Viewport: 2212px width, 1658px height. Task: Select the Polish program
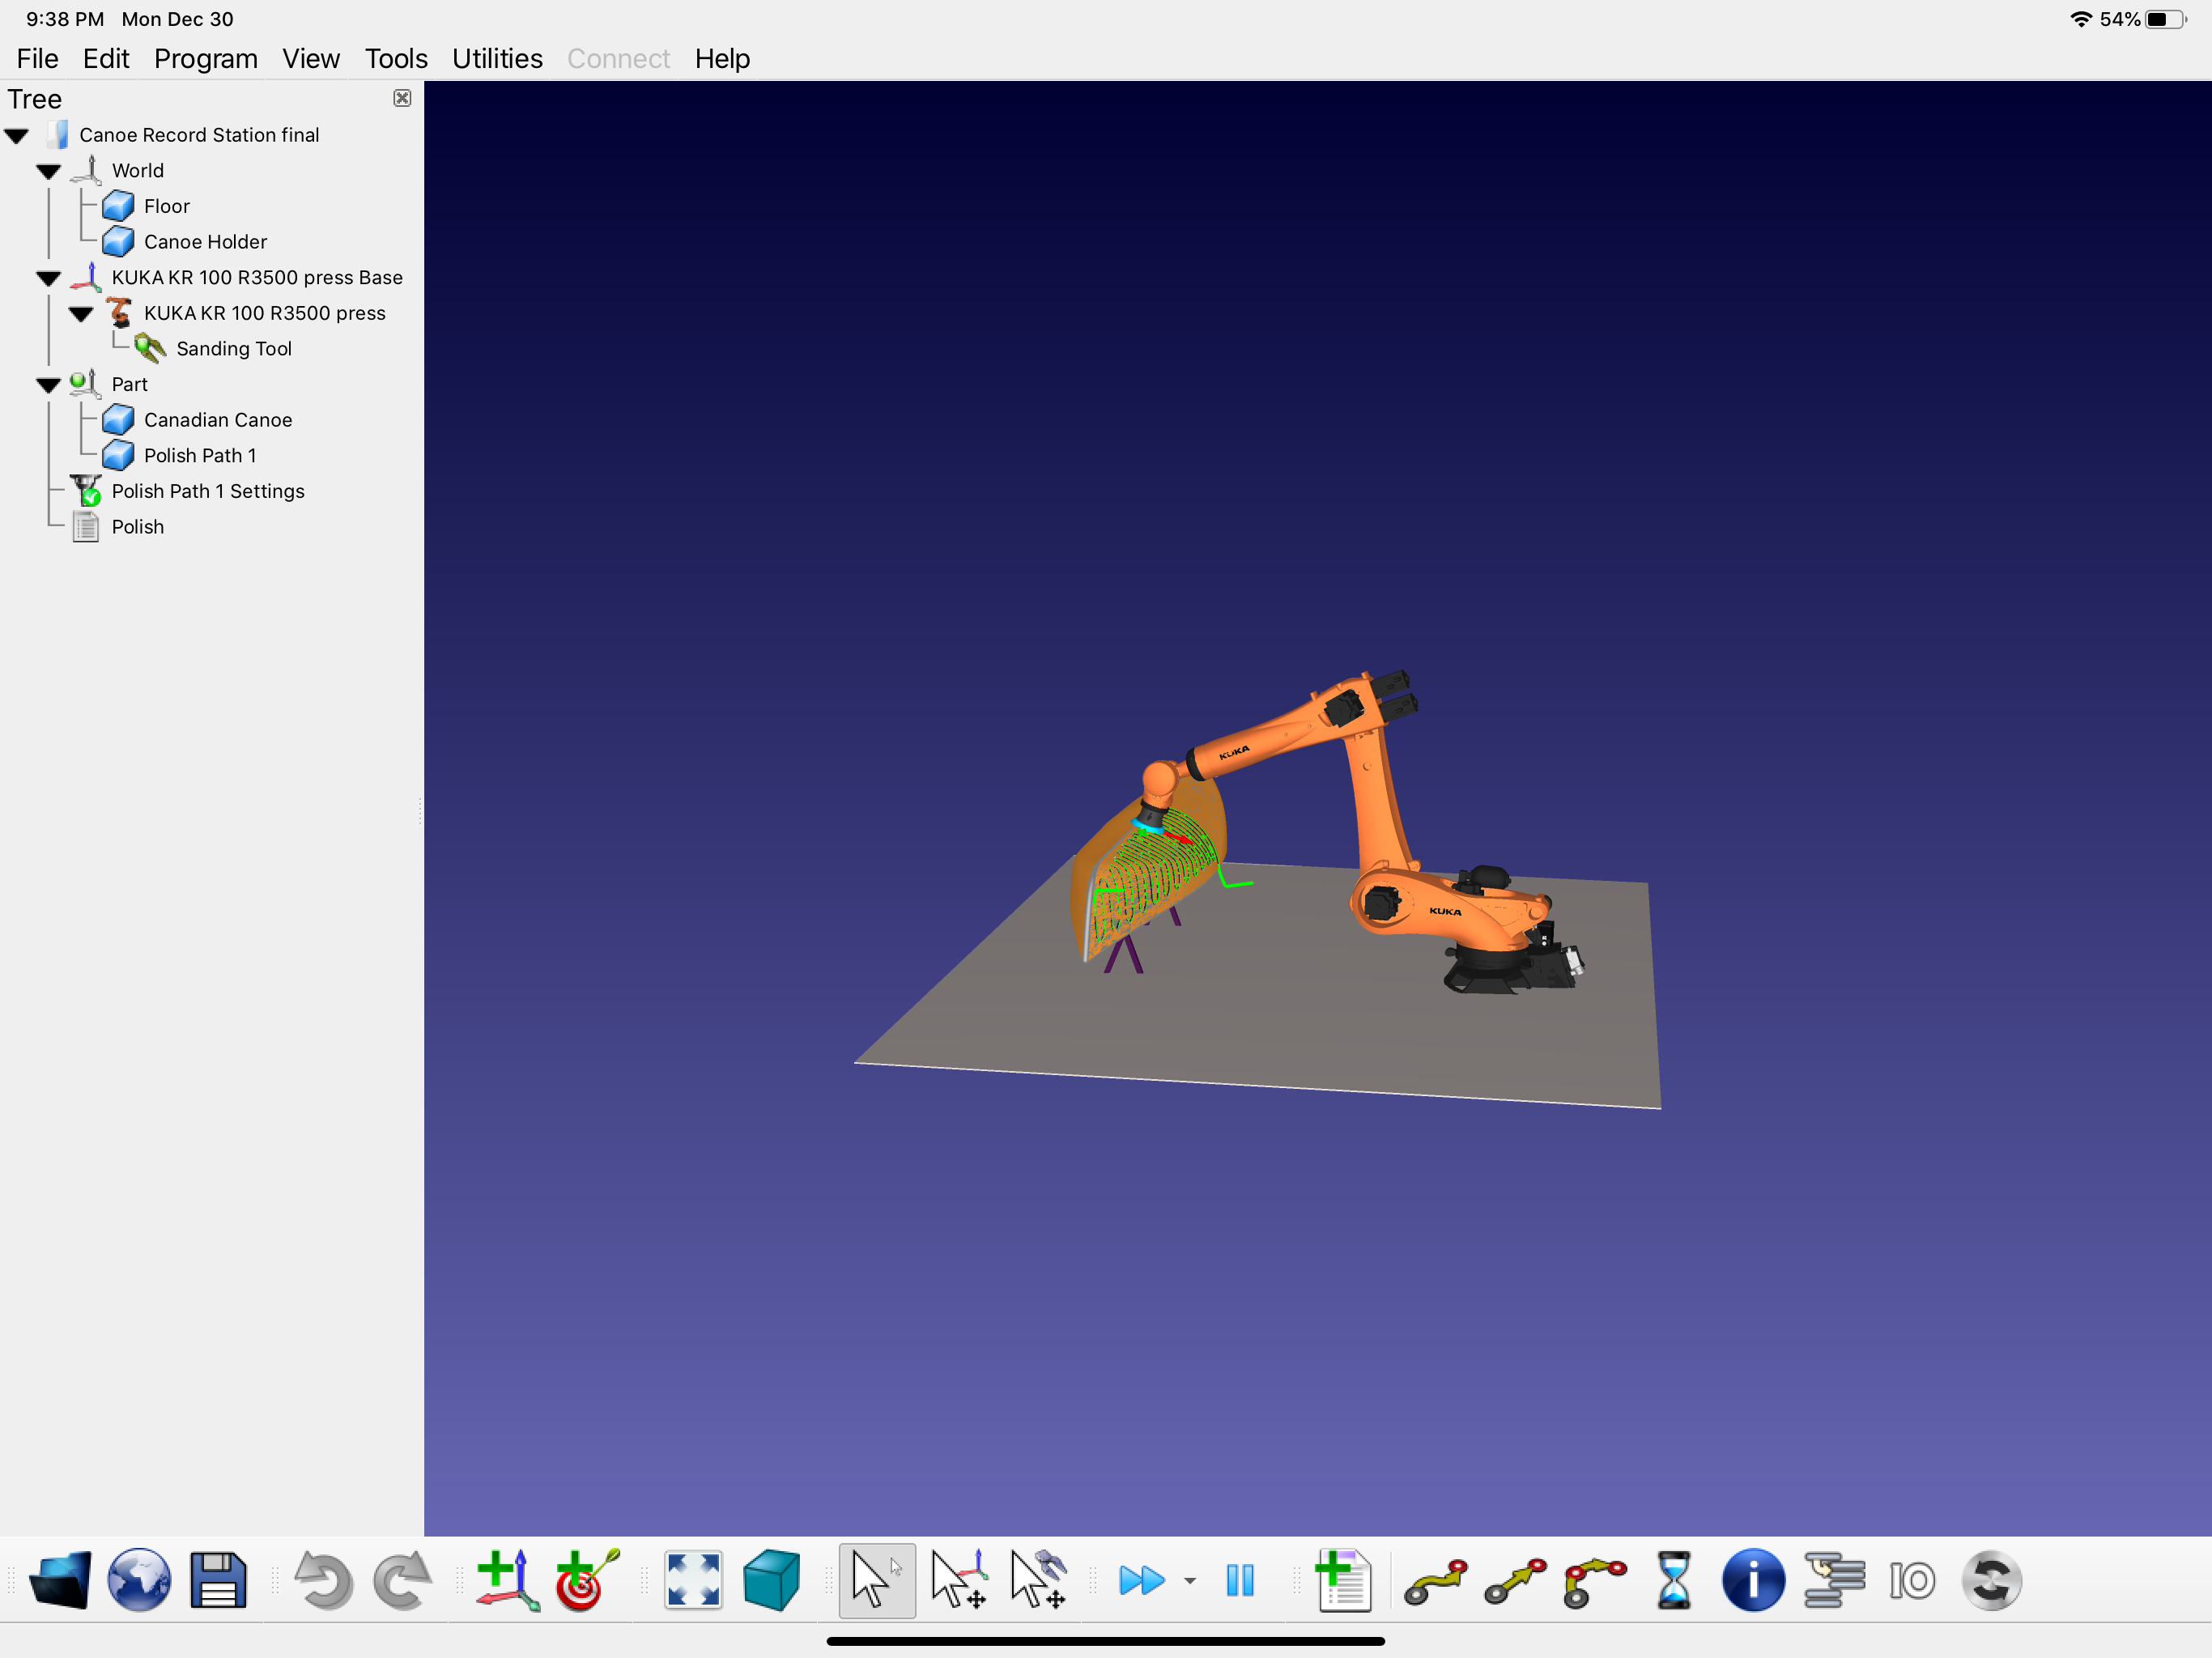click(x=138, y=527)
